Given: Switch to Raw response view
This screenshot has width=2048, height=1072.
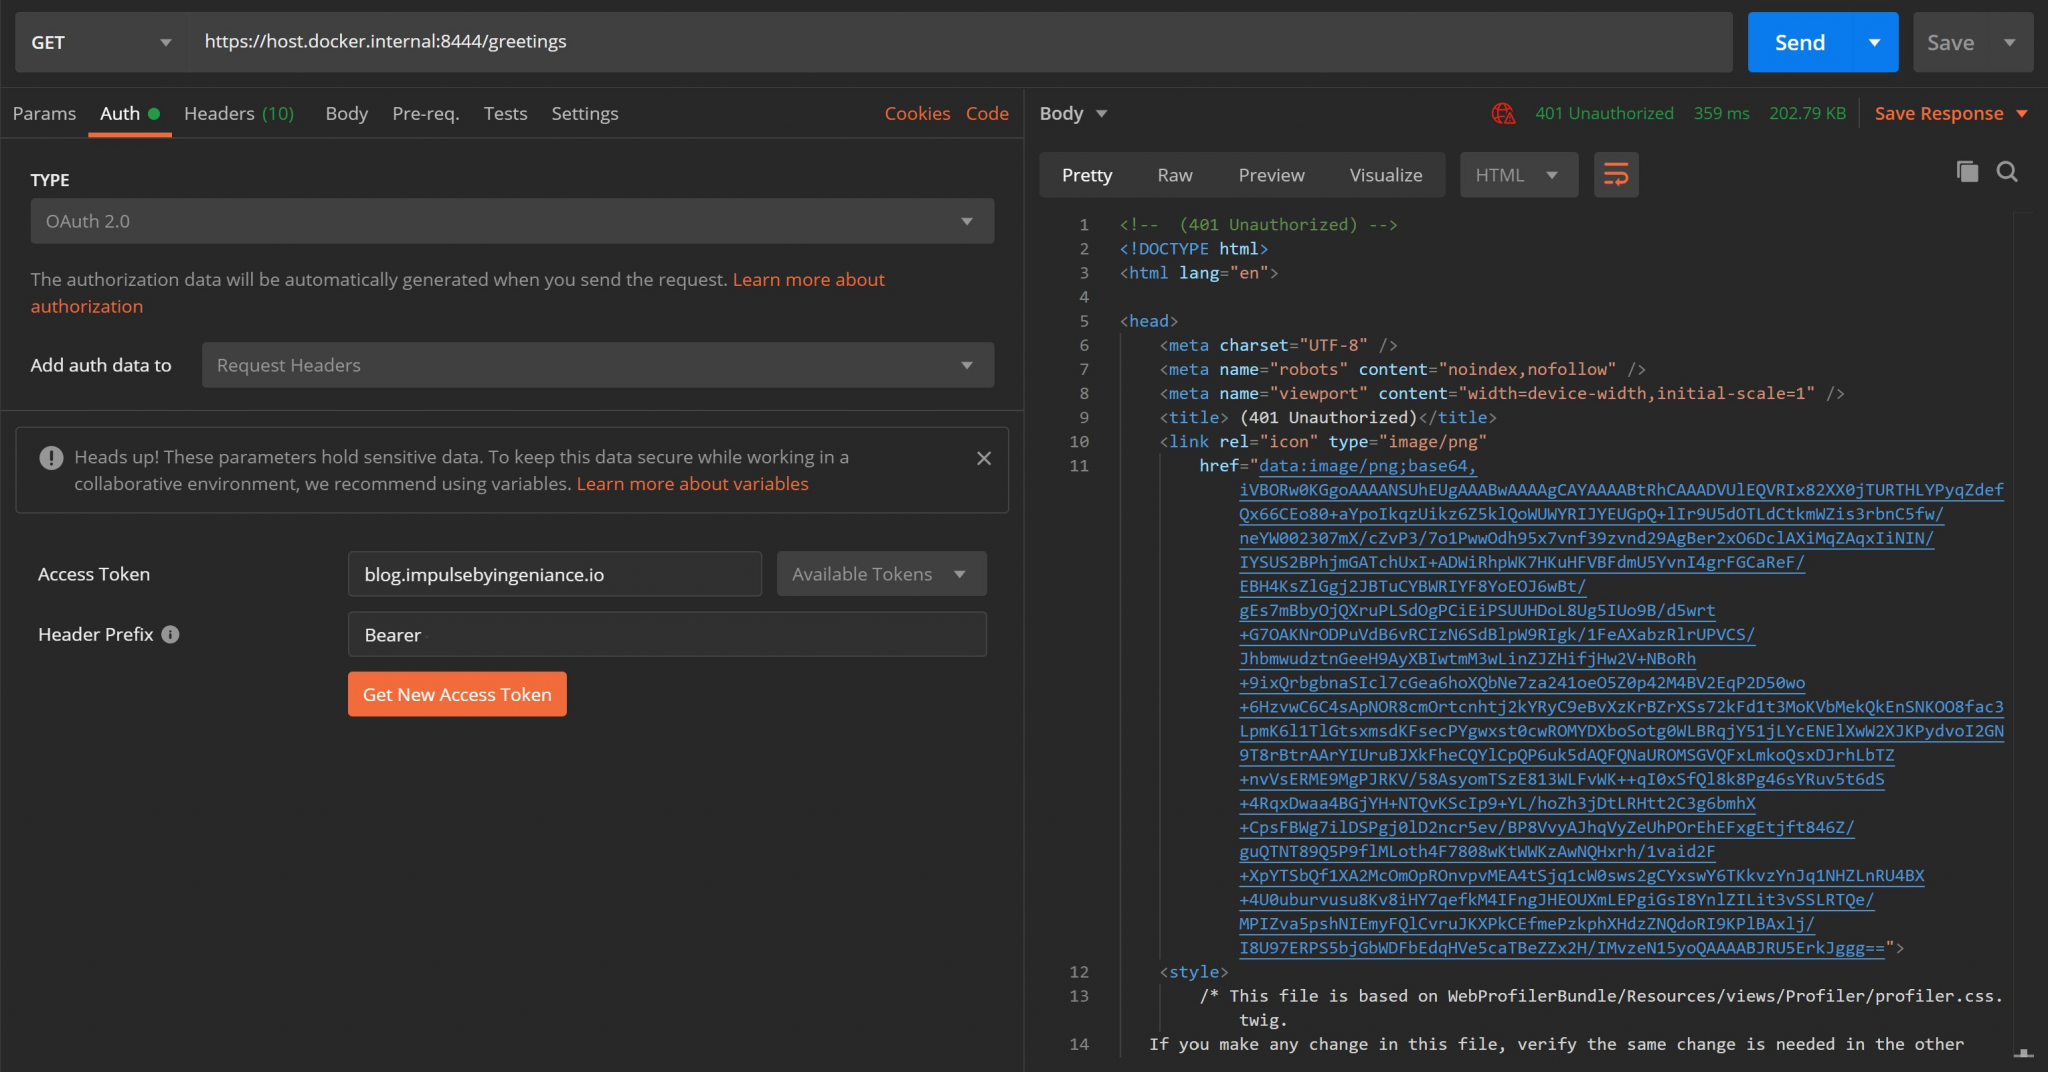Looking at the screenshot, I should 1173,174.
